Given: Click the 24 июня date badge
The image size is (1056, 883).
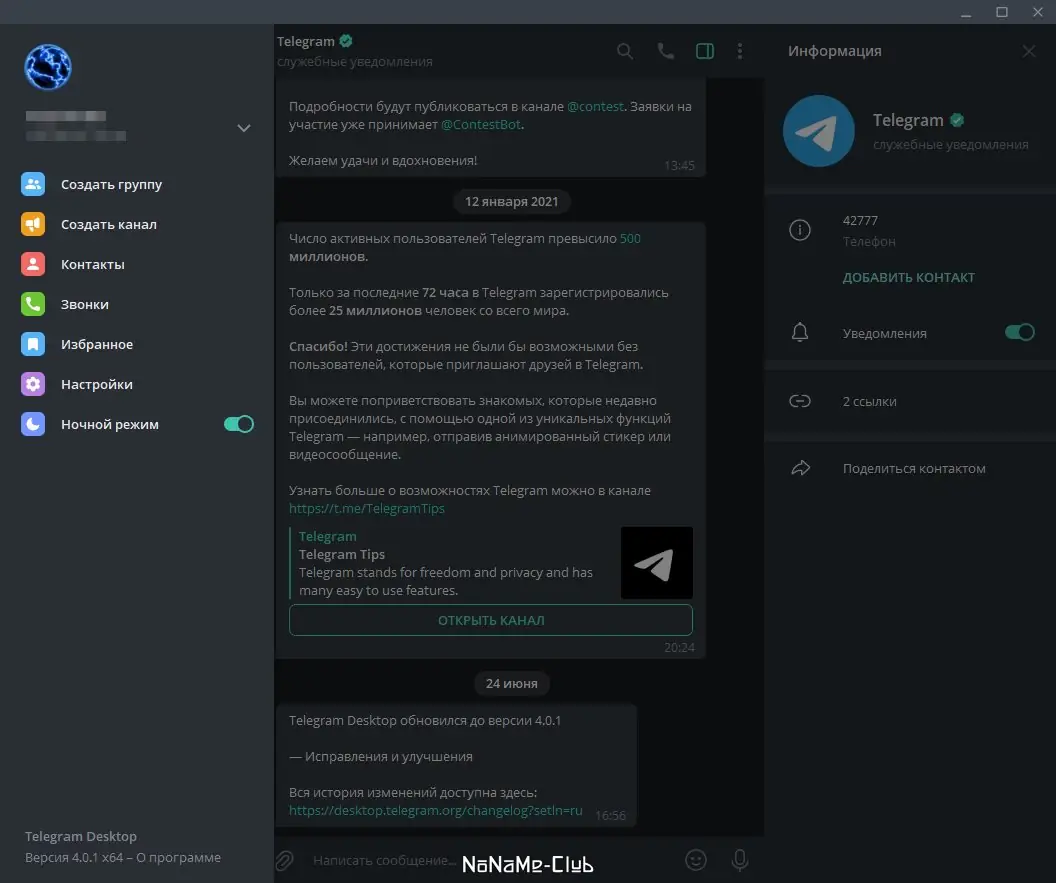Looking at the screenshot, I should pos(511,683).
